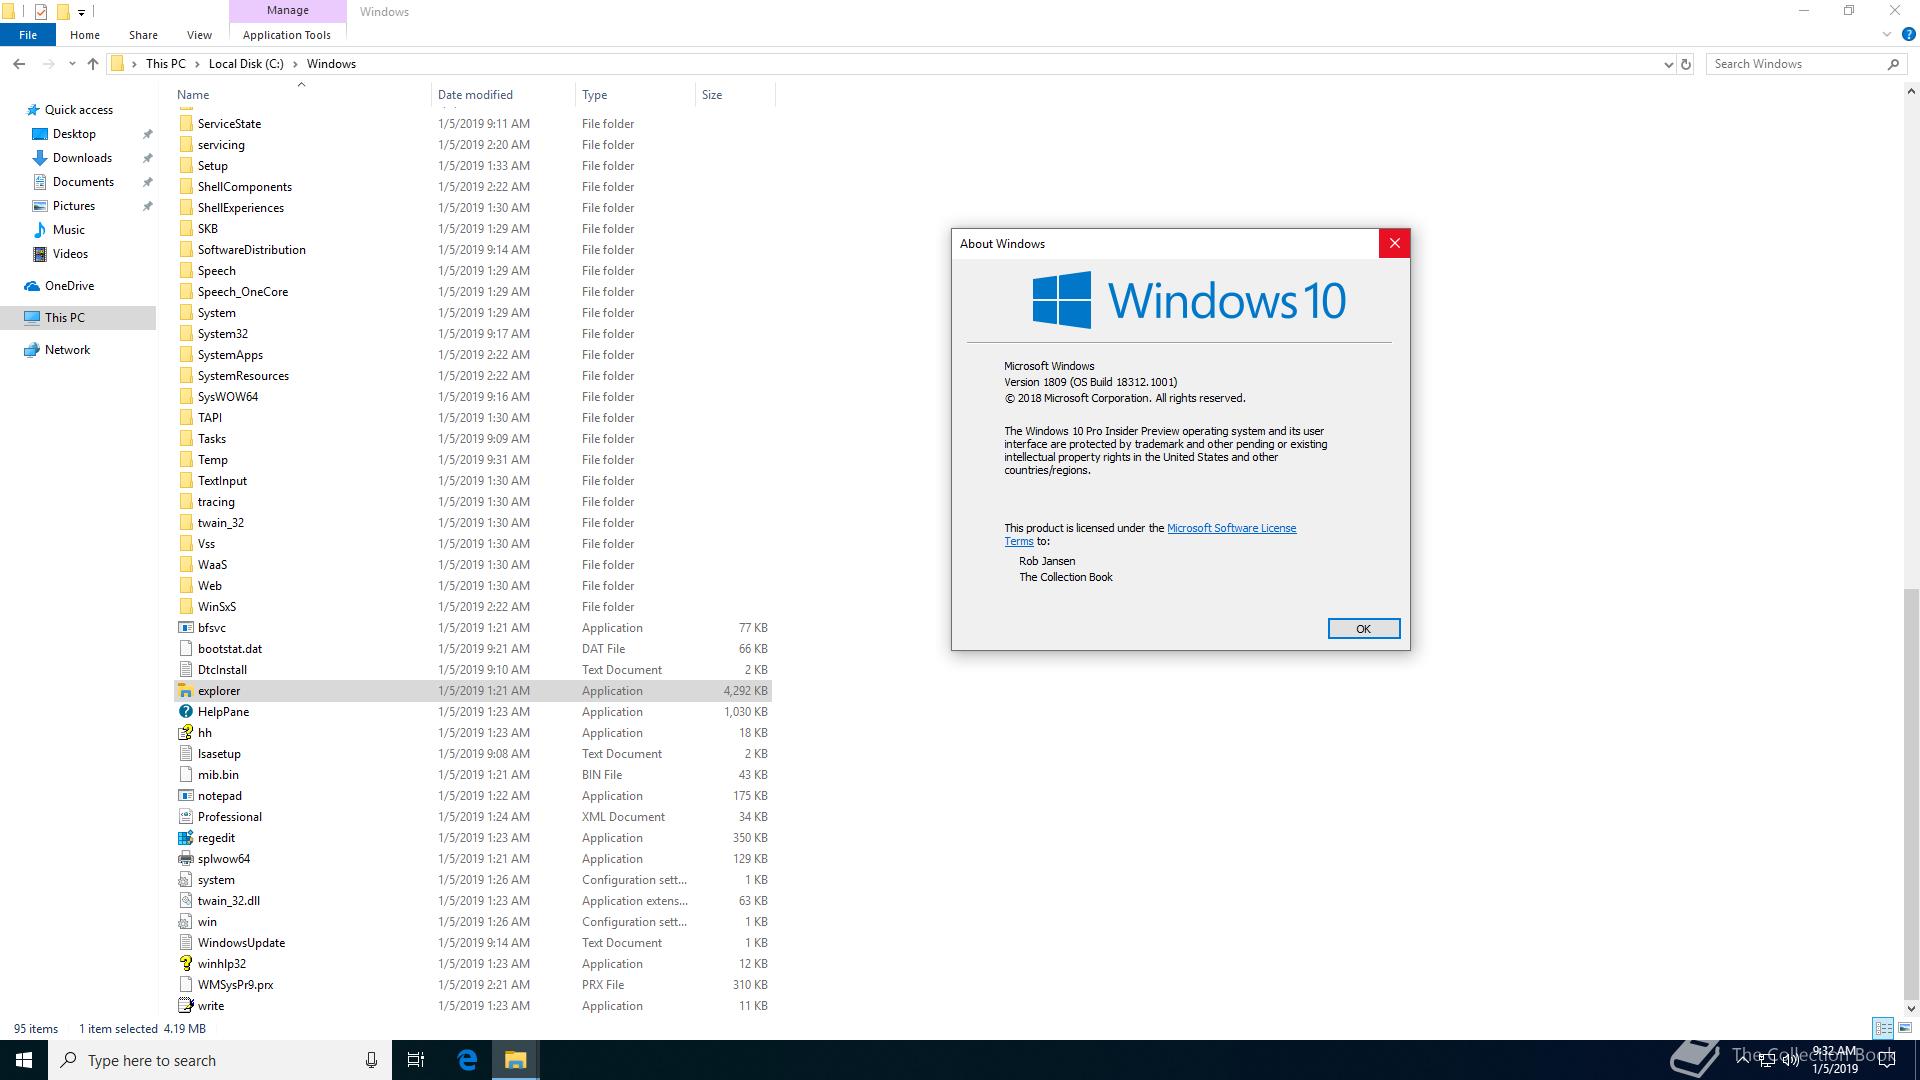1920x1080 pixels.
Task: Open the Windows Start menu
Action: tap(24, 1060)
